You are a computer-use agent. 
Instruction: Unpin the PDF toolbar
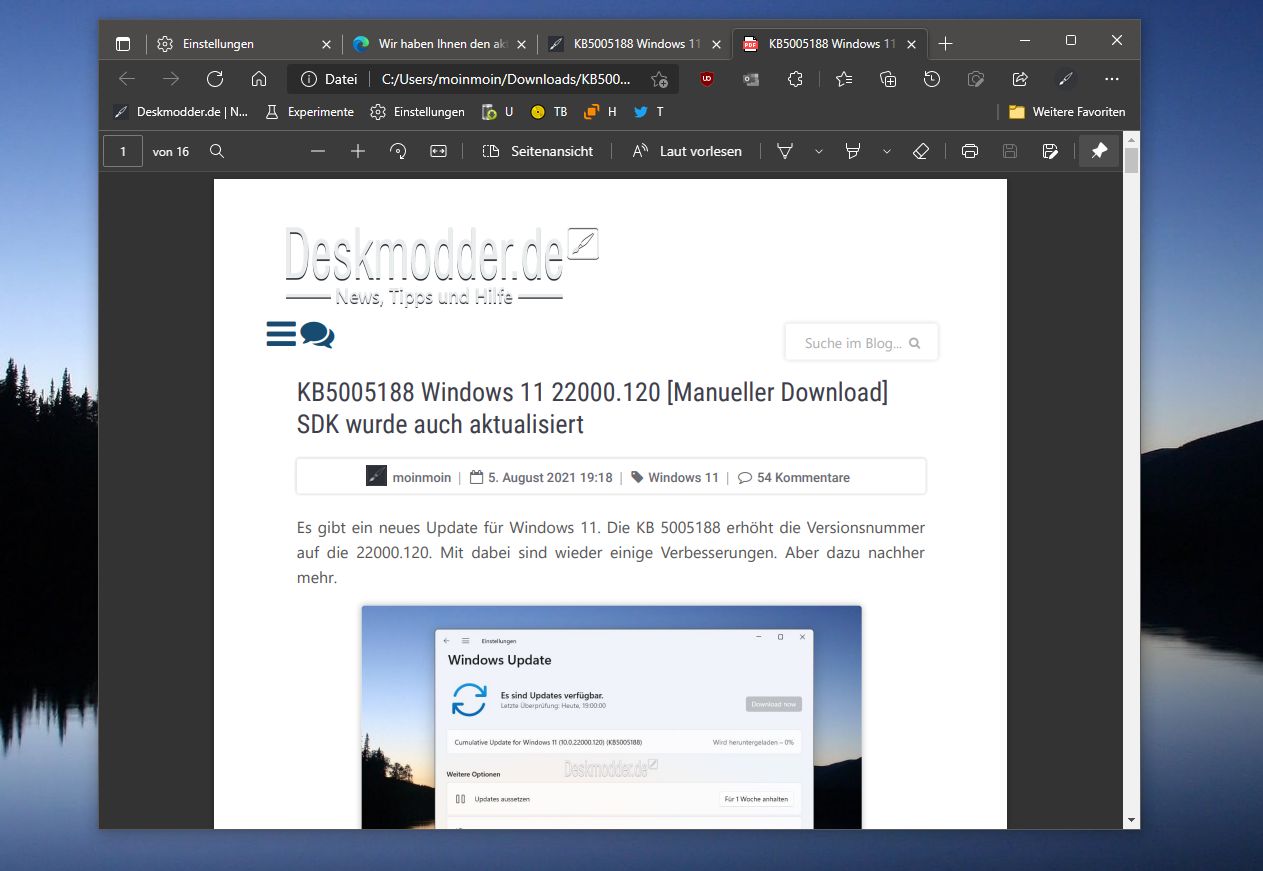pyautogui.click(x=1099, y=151)
